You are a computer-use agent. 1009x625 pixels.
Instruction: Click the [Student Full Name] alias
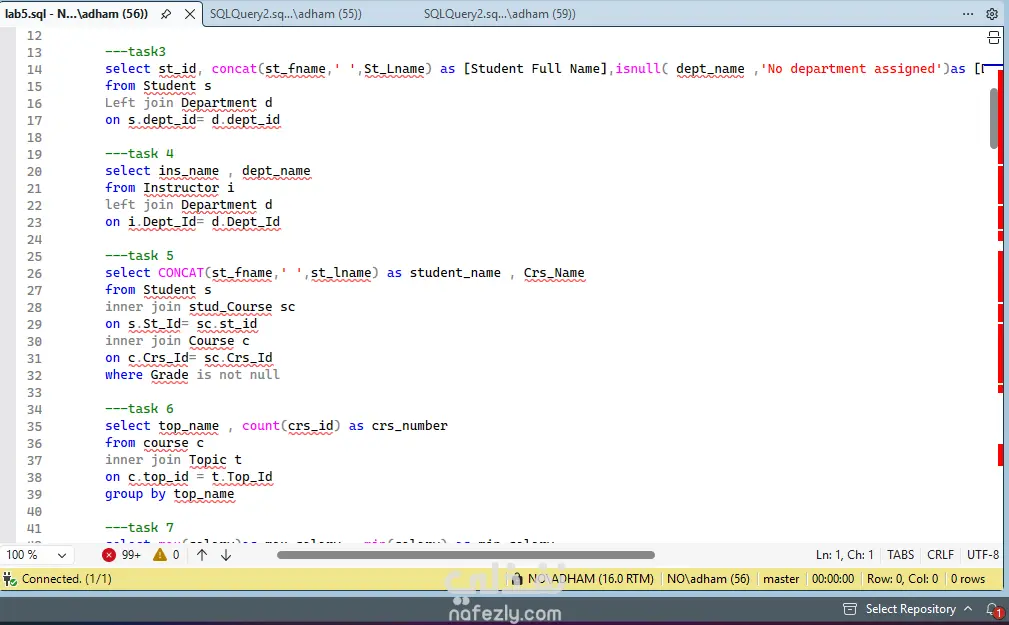(x=535, y=69)
